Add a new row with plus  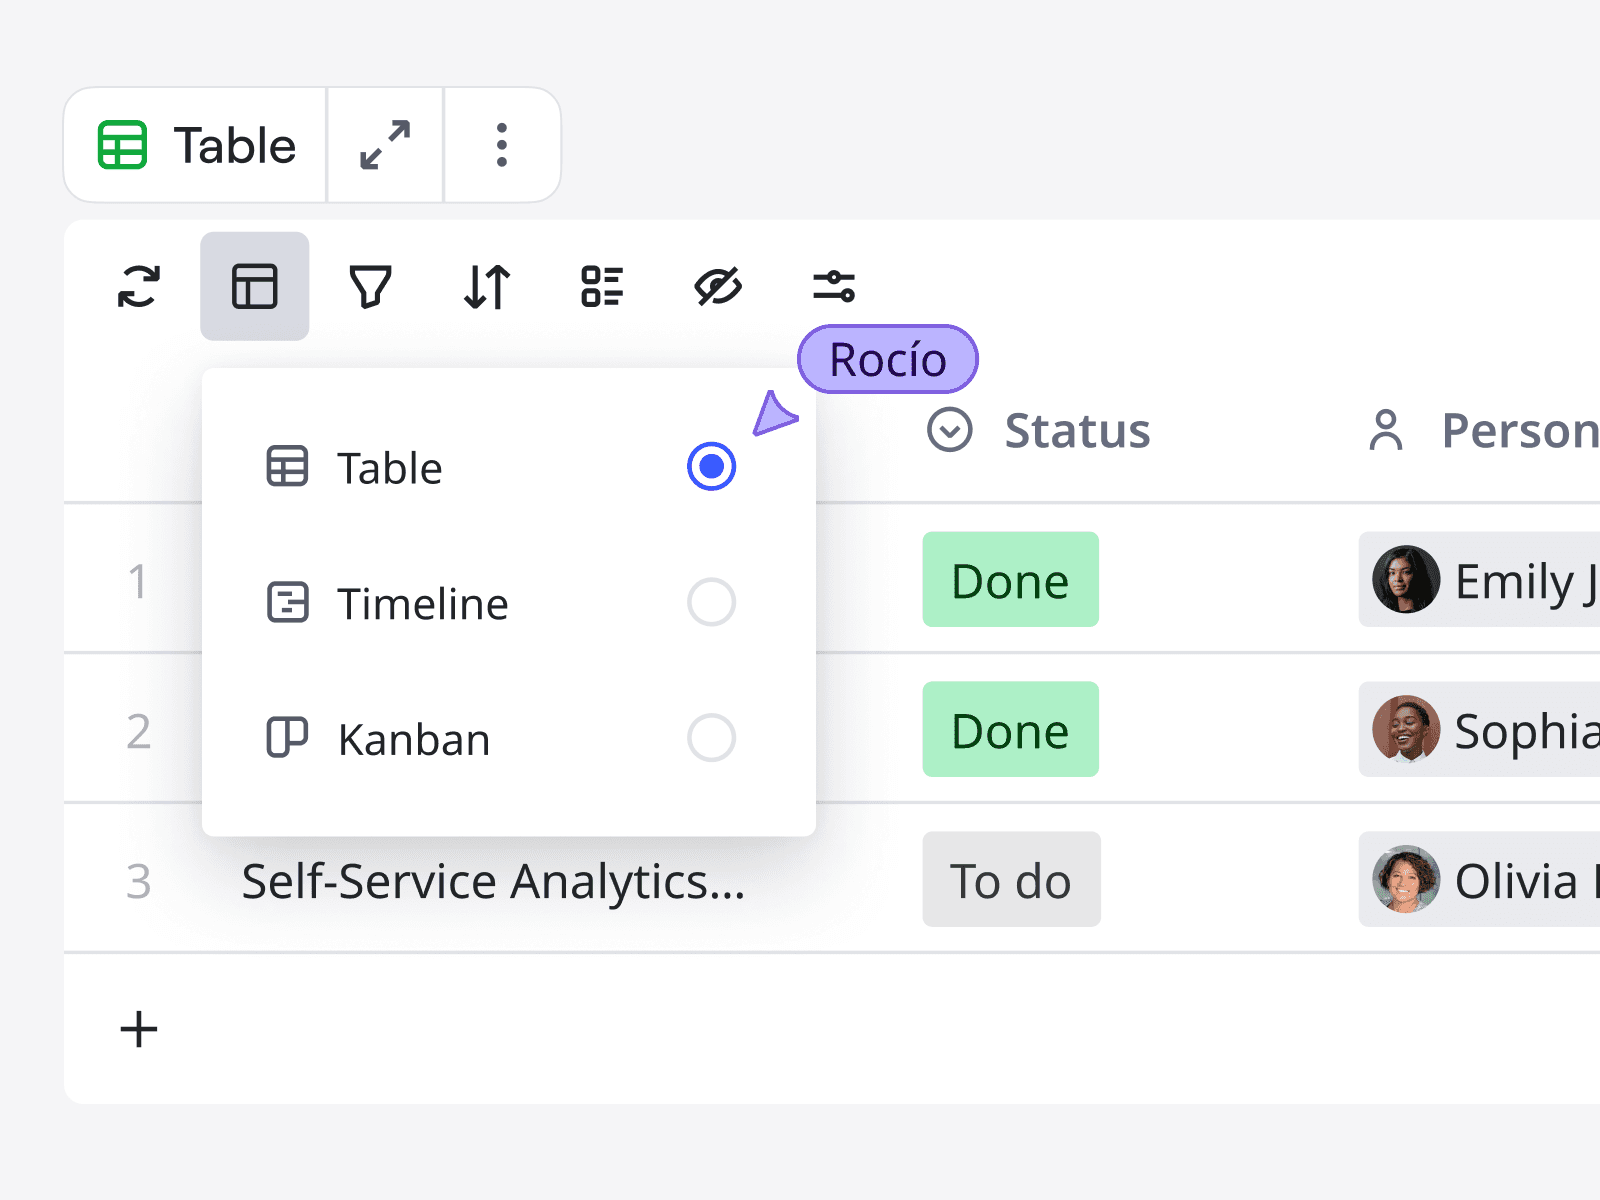coord(139,1029)
